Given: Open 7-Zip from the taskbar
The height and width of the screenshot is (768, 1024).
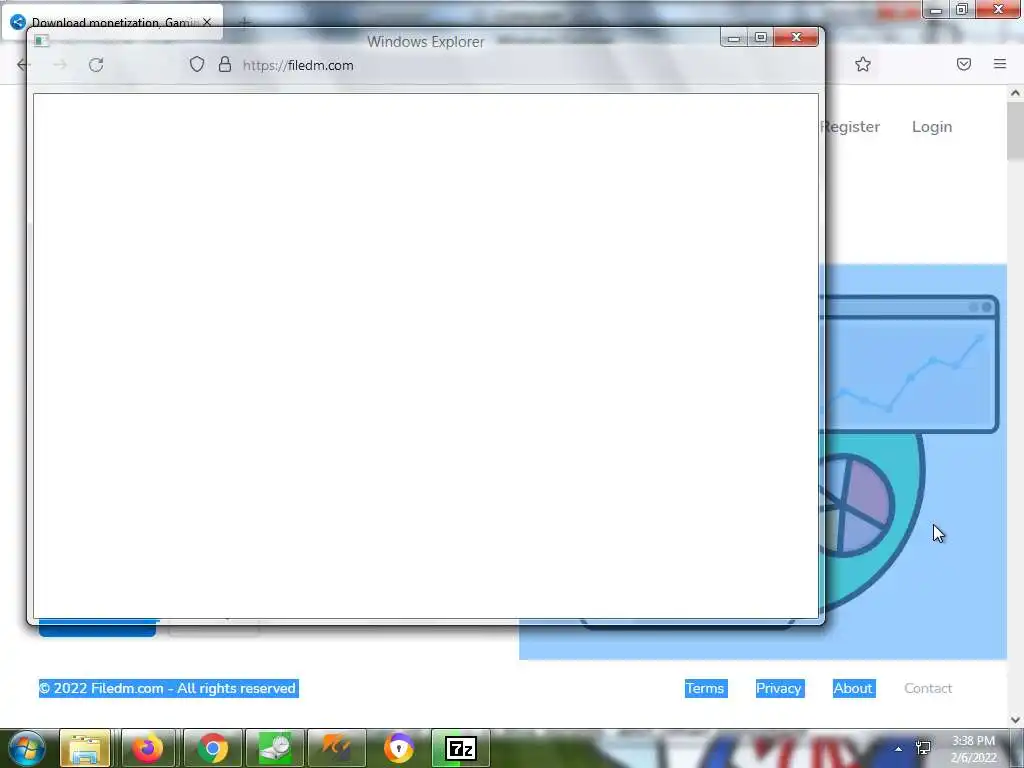Looking at the screenshot, I should (x=460, y=748).
